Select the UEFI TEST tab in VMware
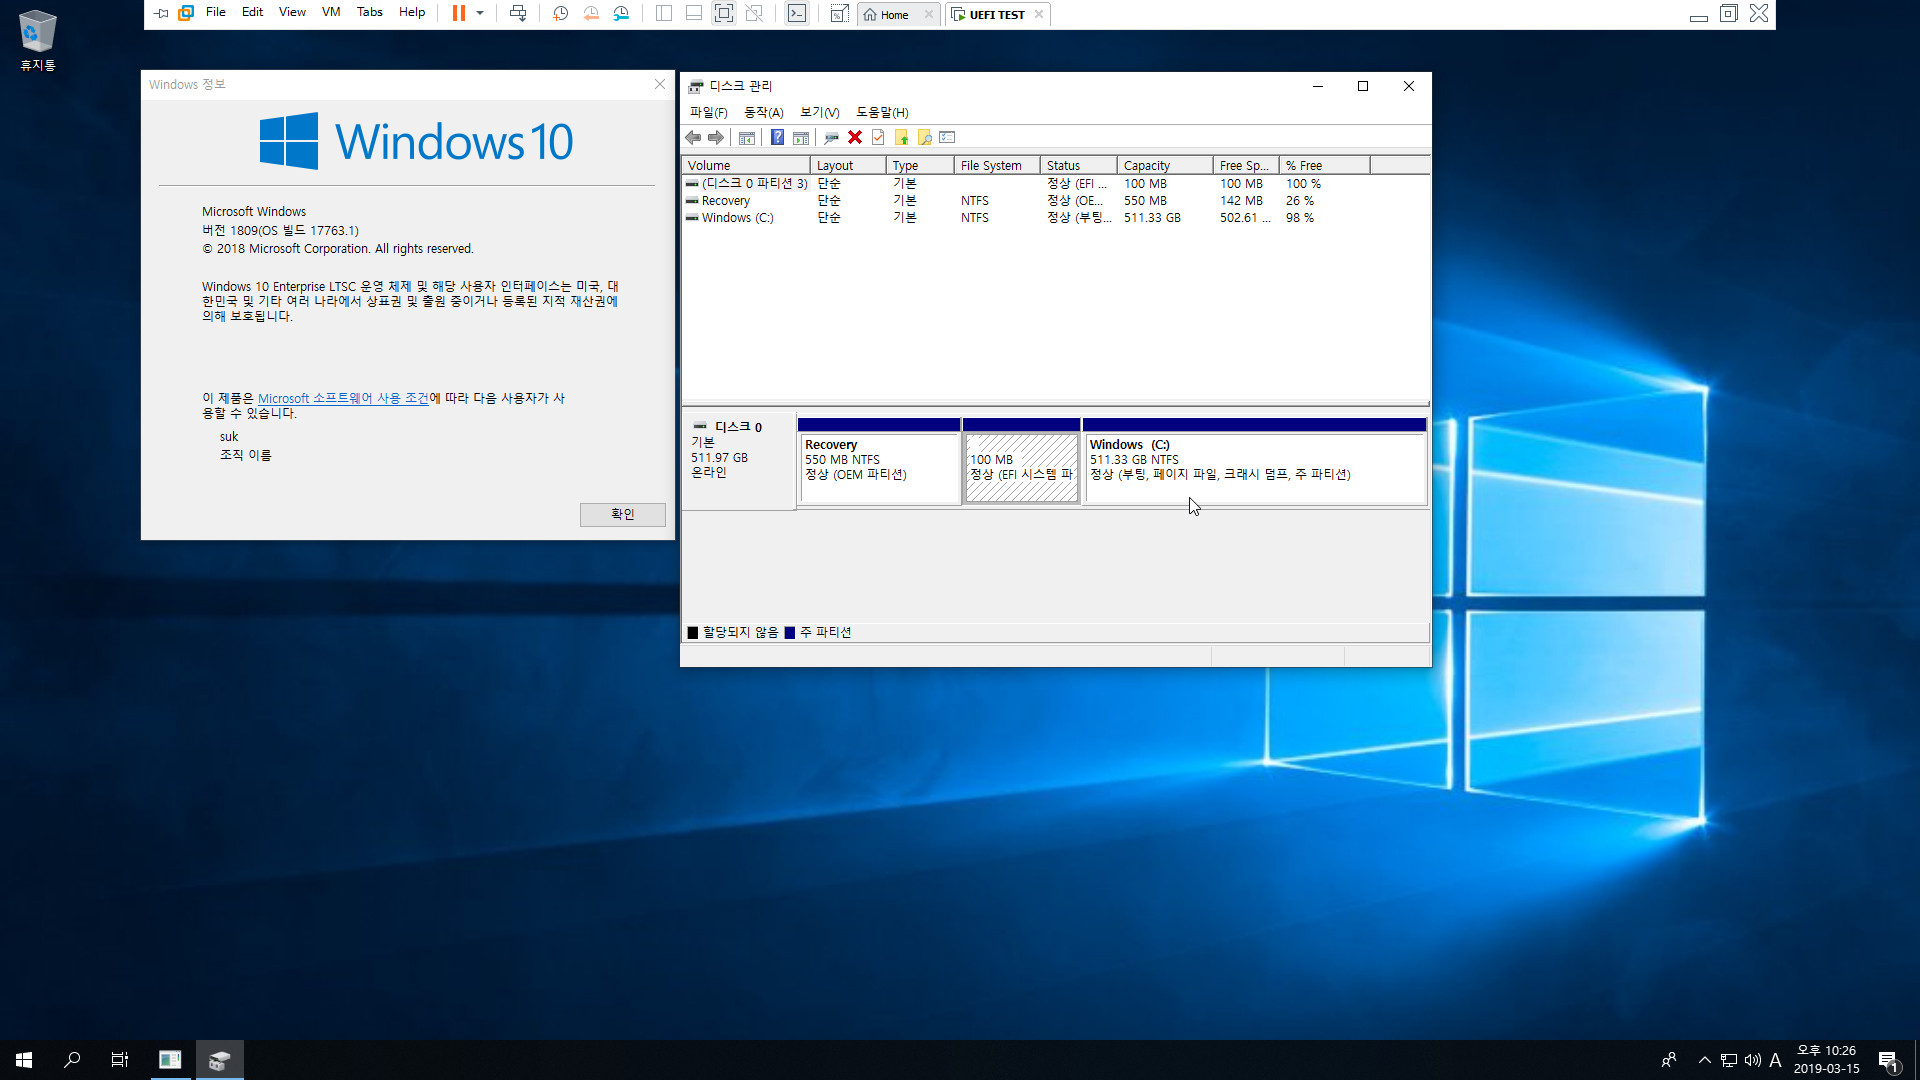Screen dimensions: 1920x1080 click(996, 15)
